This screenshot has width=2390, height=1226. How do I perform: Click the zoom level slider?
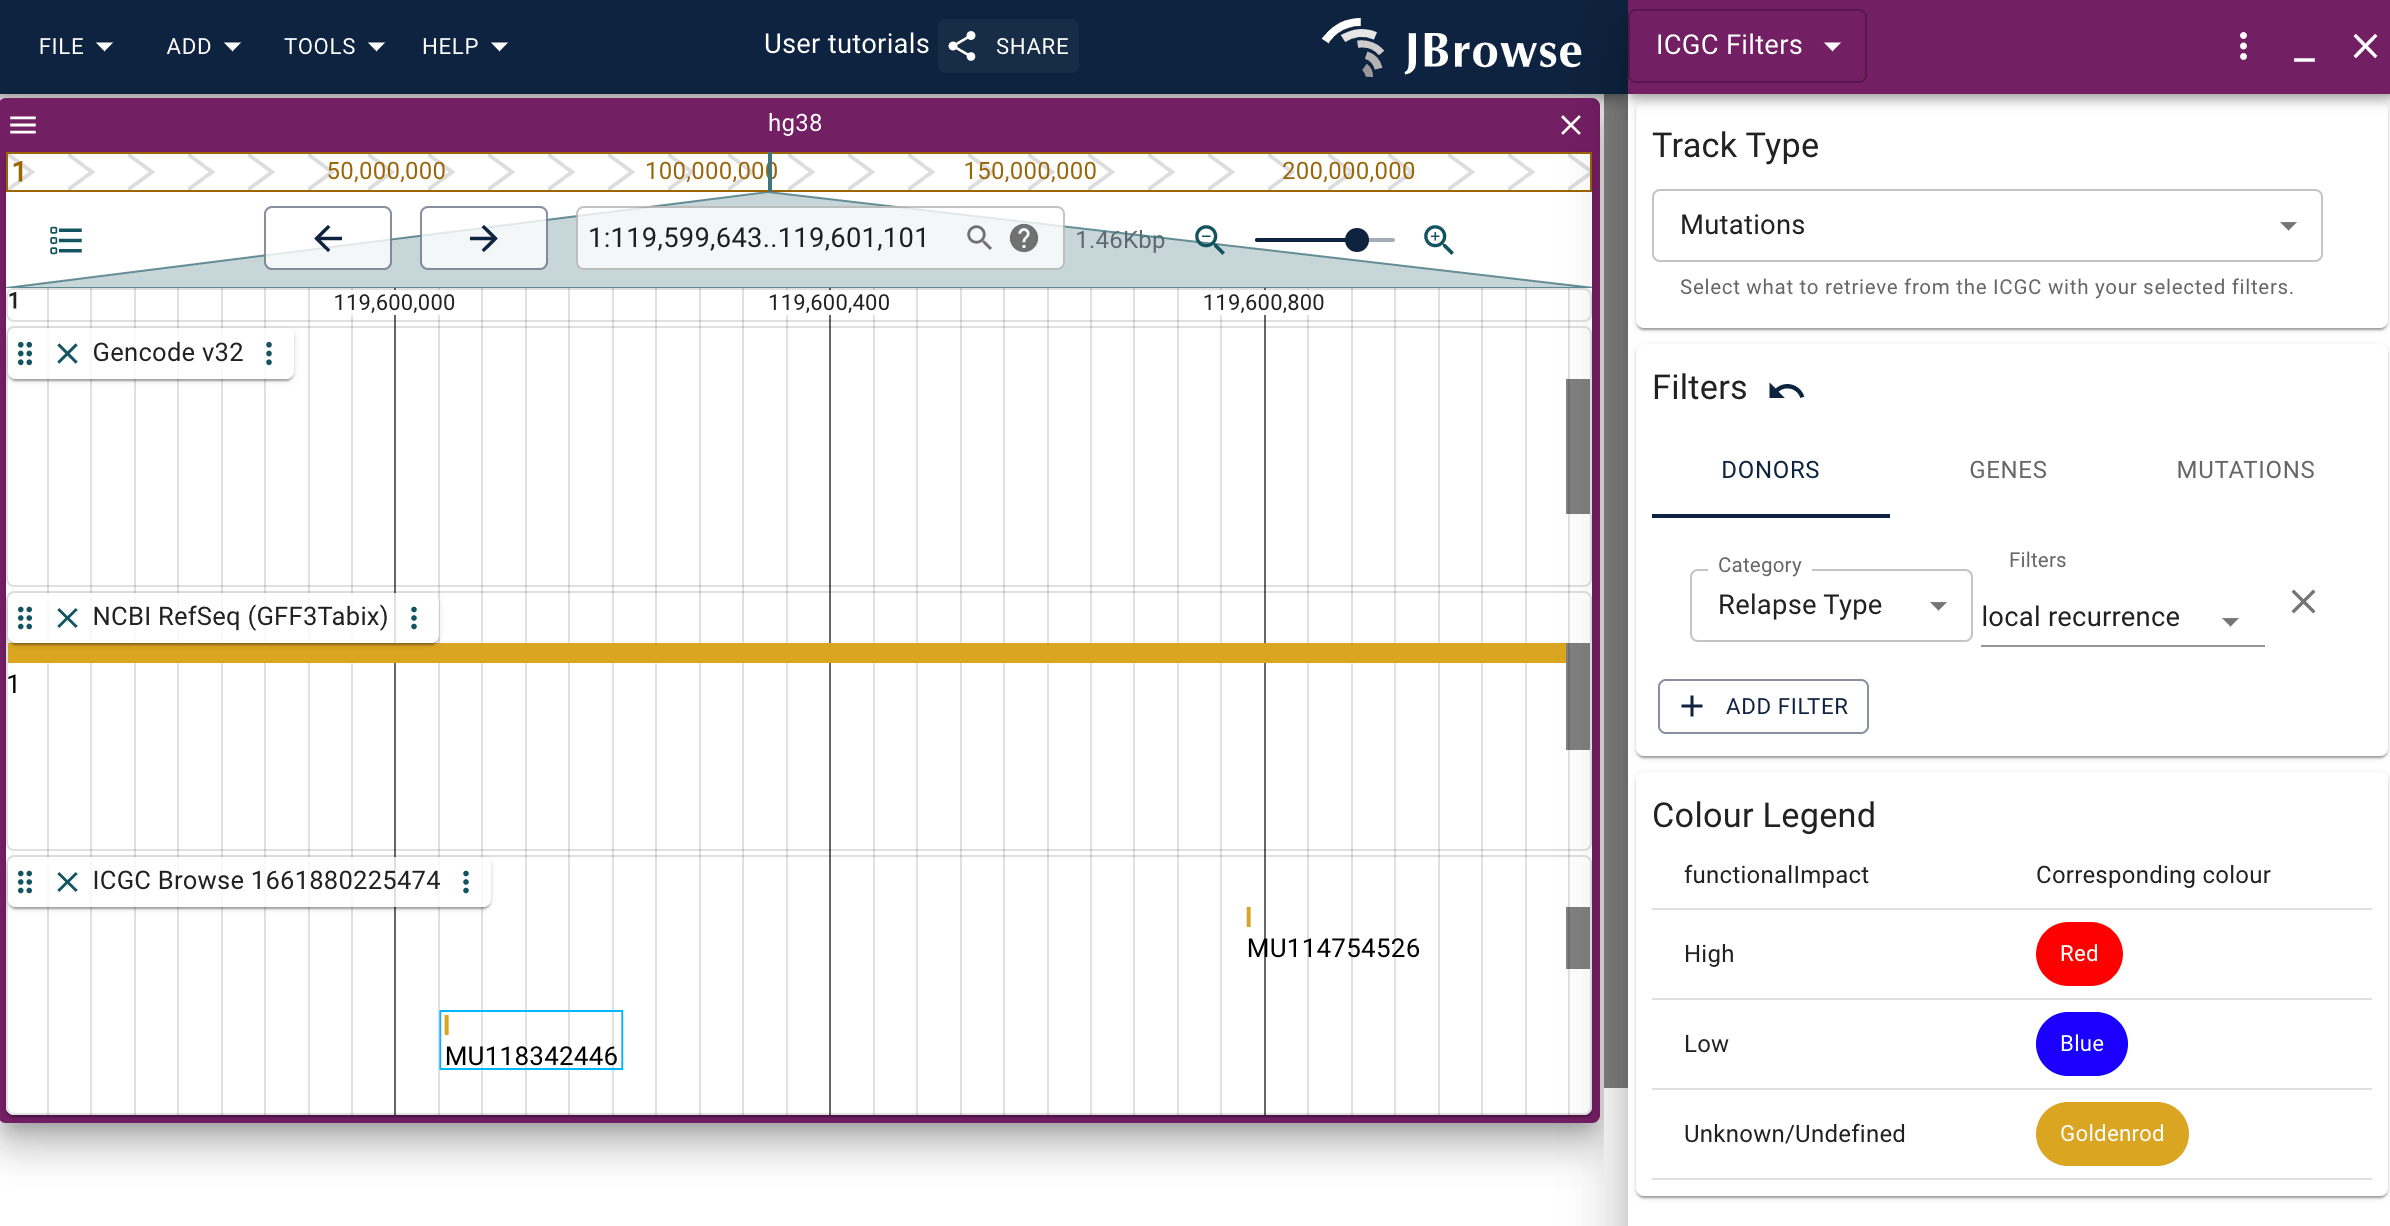(x=1324, y=240)
